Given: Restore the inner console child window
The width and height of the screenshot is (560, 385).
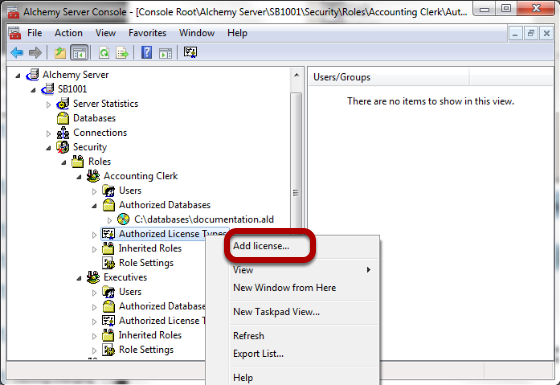Looking at the screenshot, I should pos(531,34).
